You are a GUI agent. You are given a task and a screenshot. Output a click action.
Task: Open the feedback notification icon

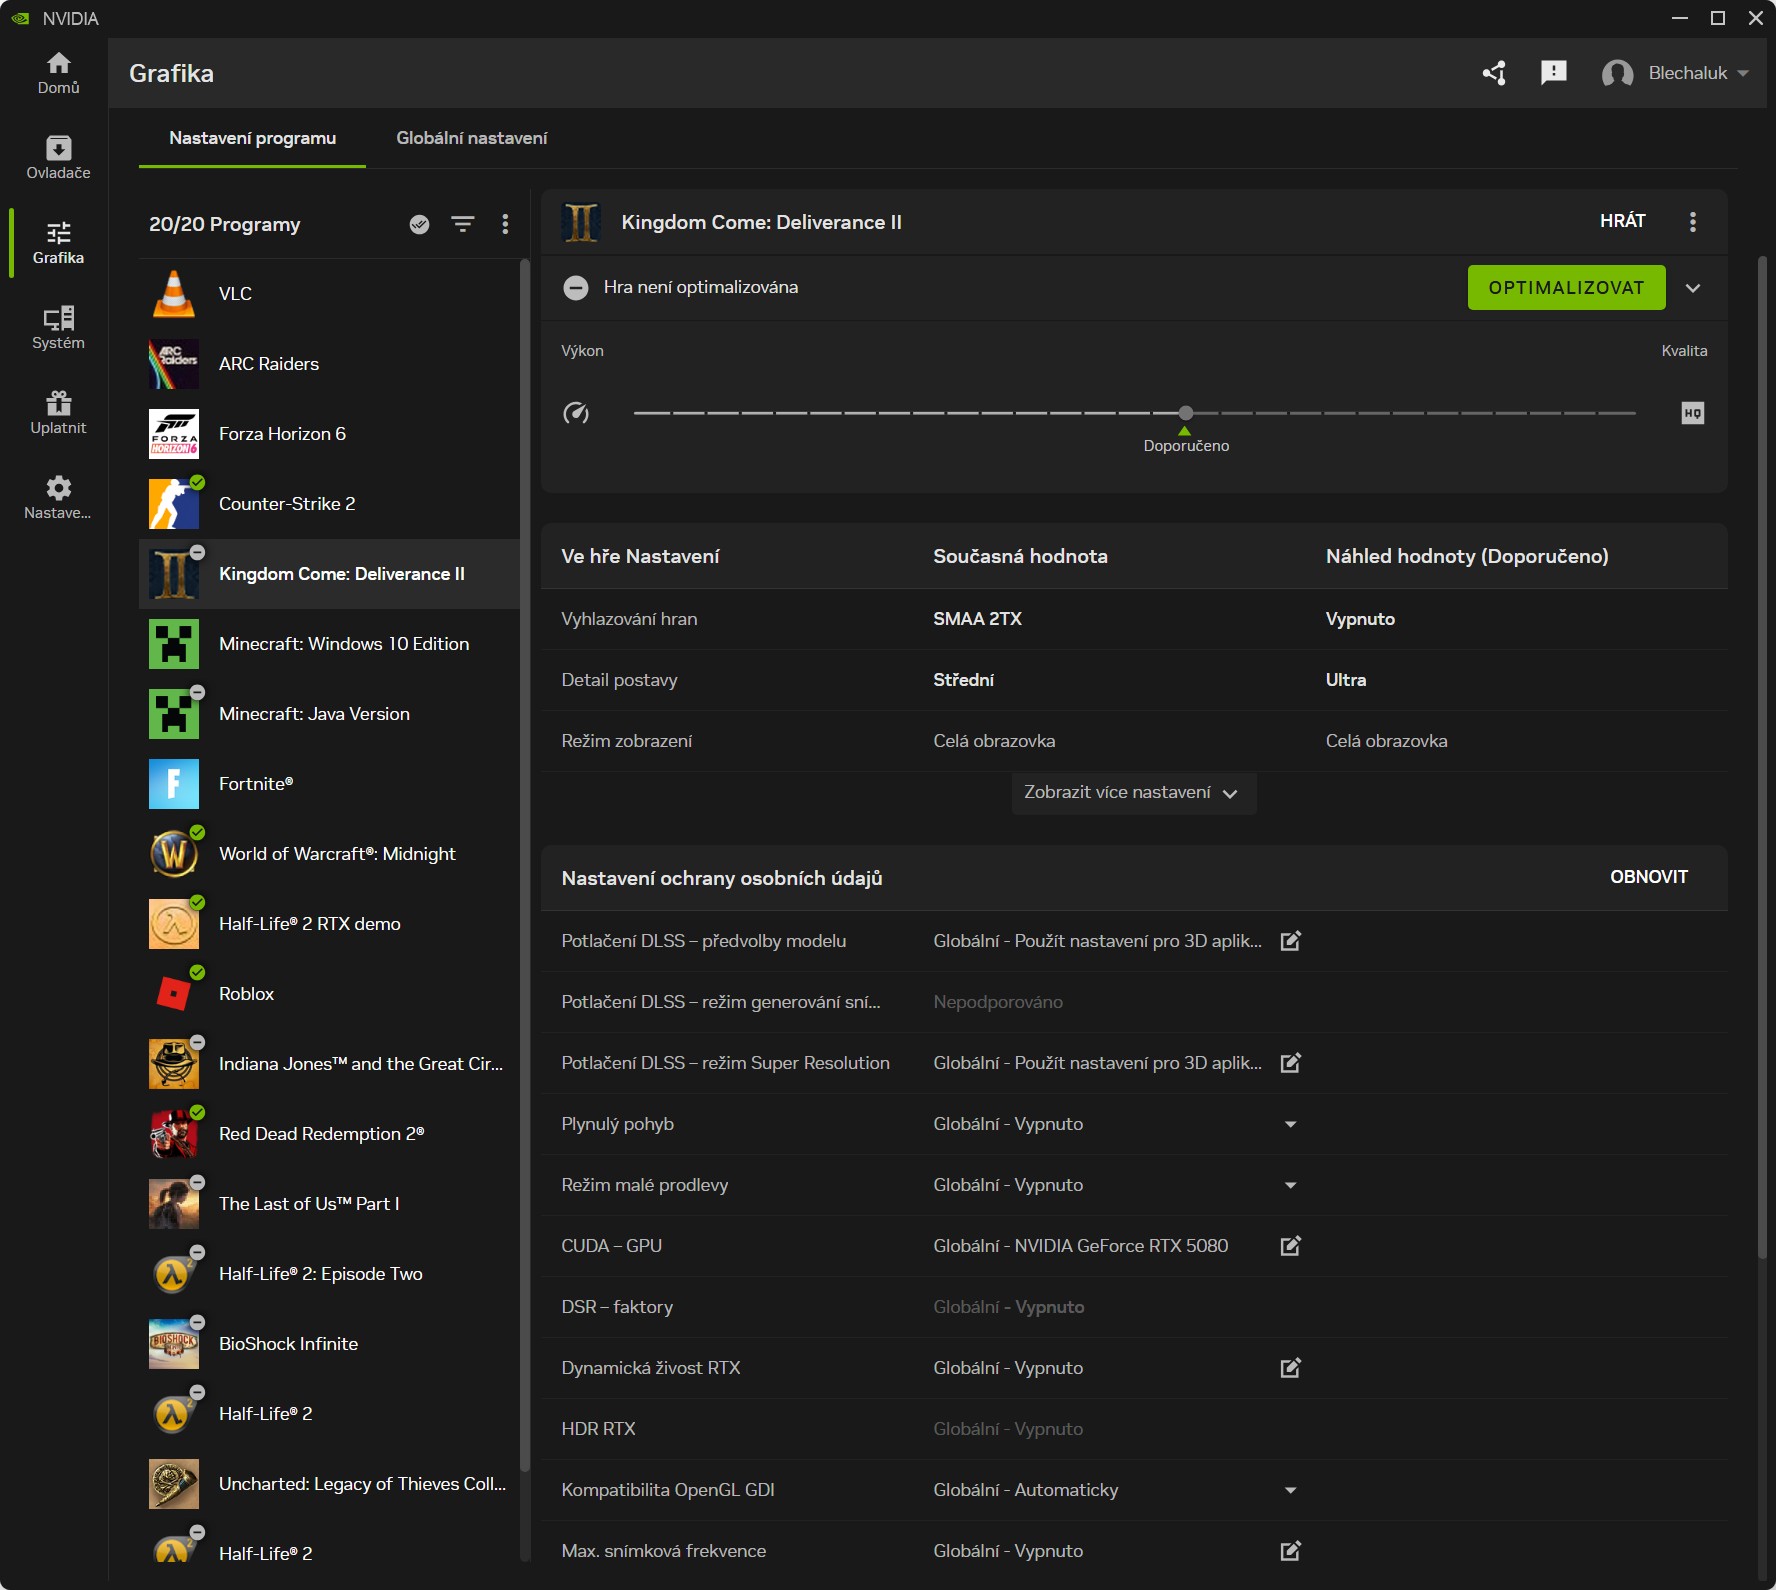pyautogui.click(x=1554, y=73)
